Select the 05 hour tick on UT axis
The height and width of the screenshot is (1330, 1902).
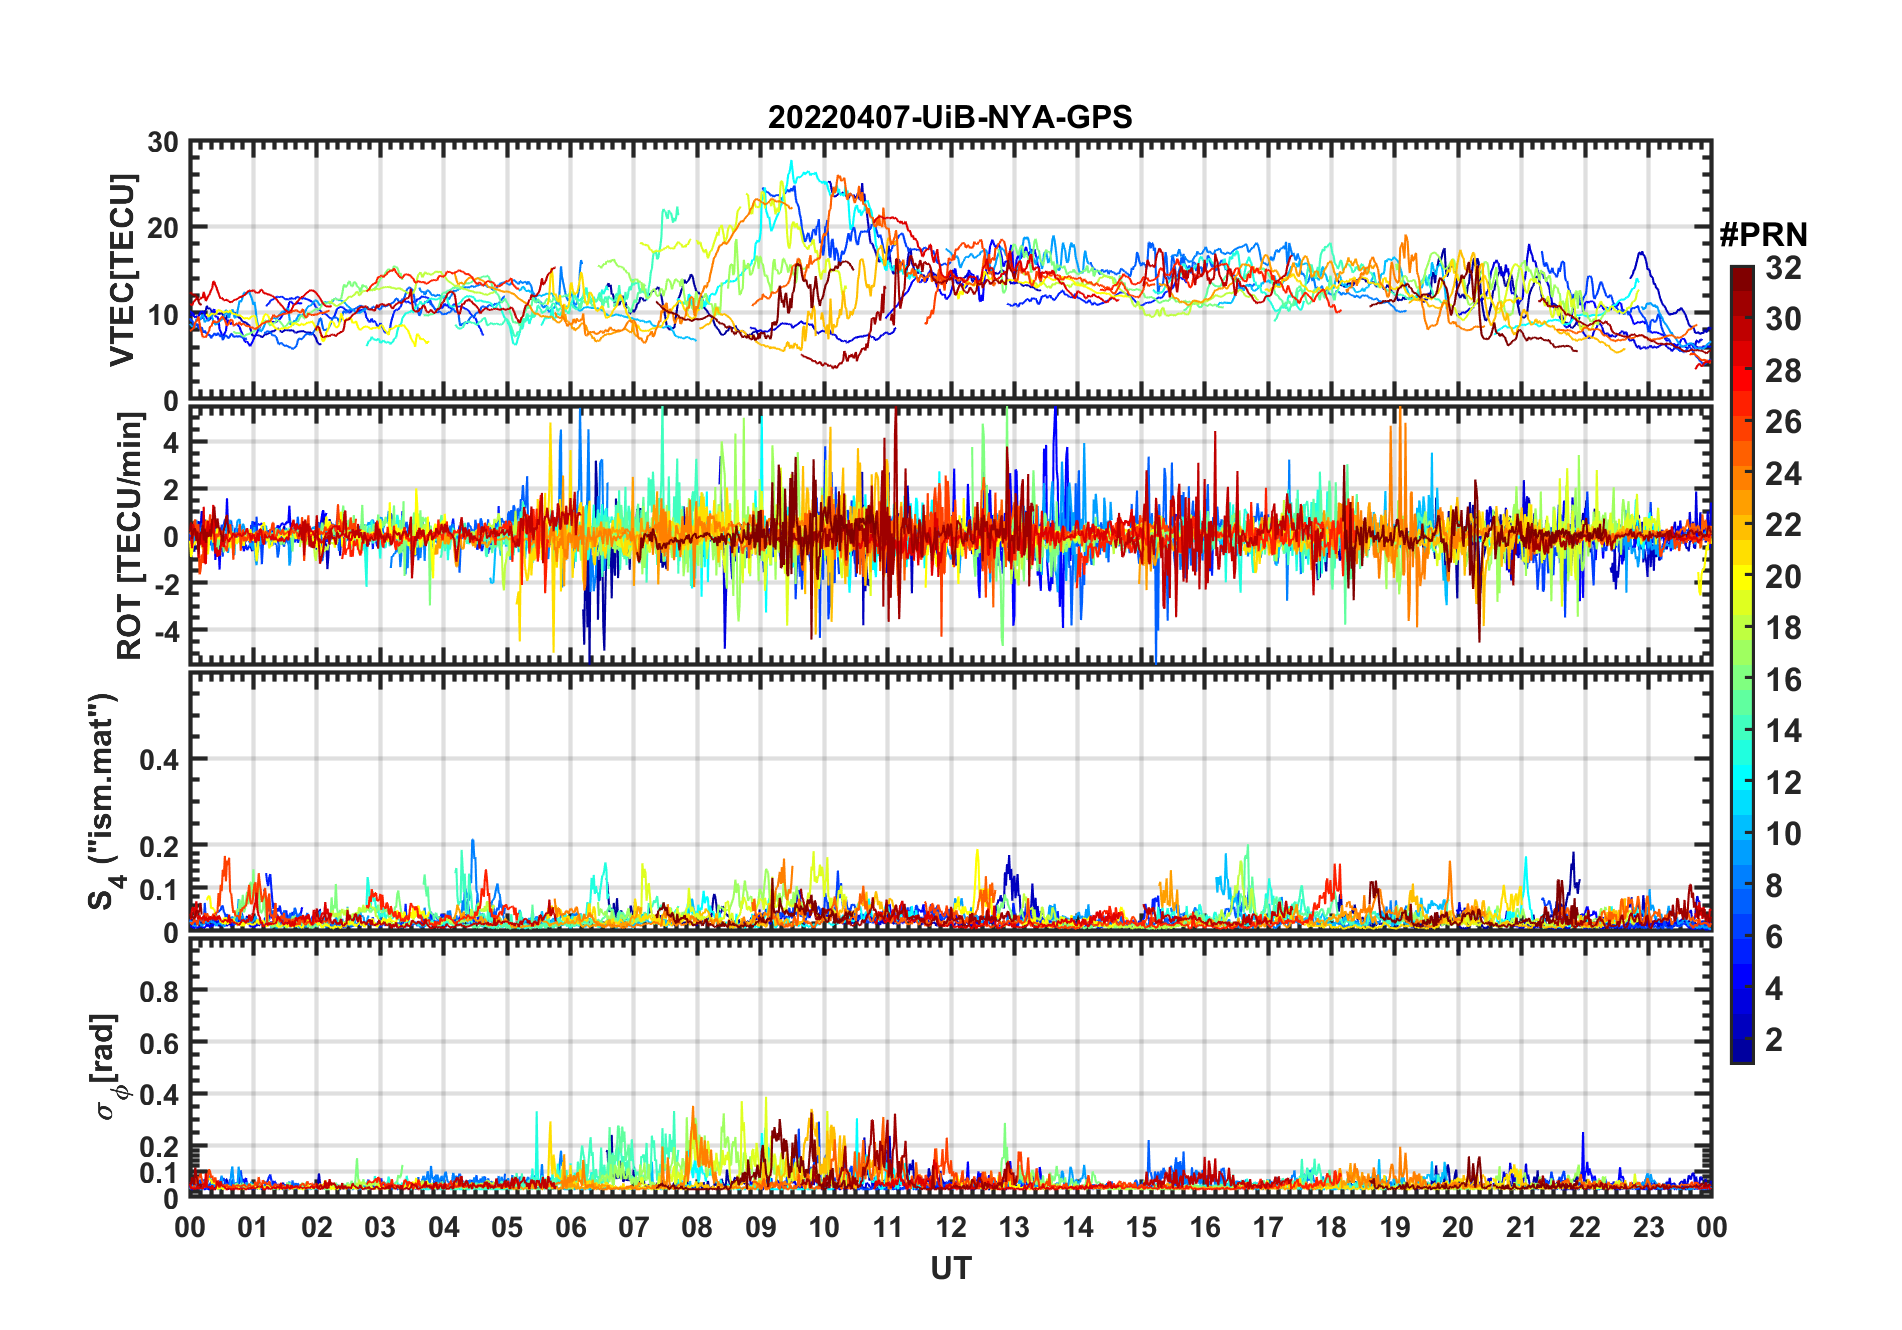507,1227
